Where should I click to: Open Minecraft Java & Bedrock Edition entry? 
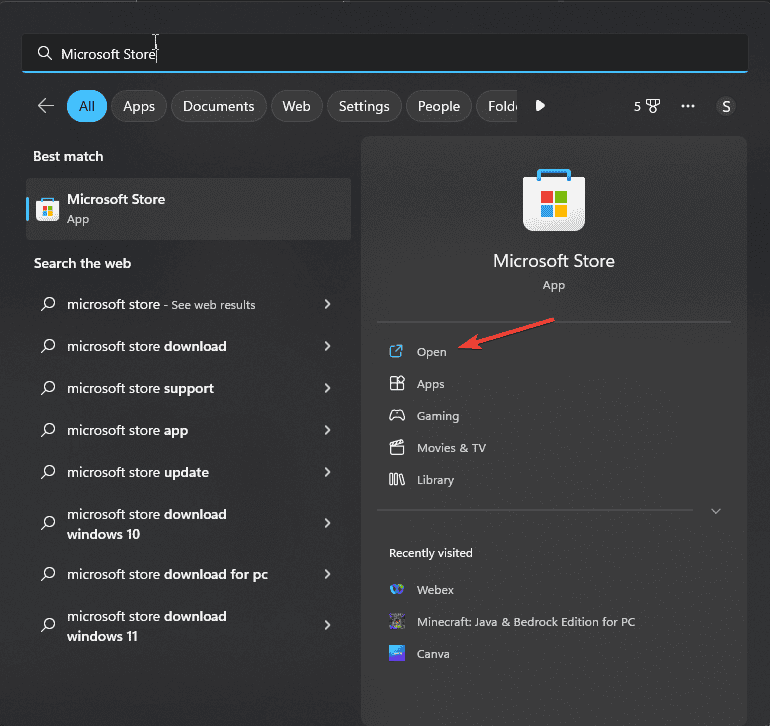point(525,622)
